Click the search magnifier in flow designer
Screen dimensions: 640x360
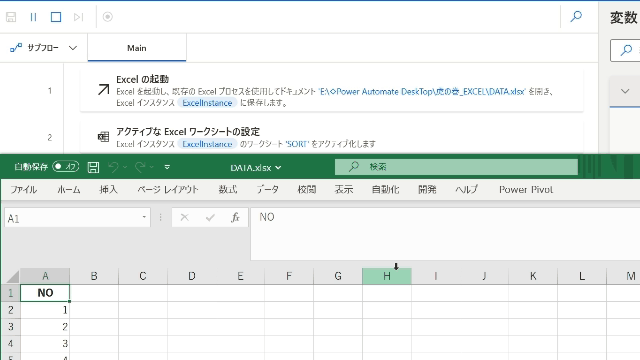click(576, 16)
